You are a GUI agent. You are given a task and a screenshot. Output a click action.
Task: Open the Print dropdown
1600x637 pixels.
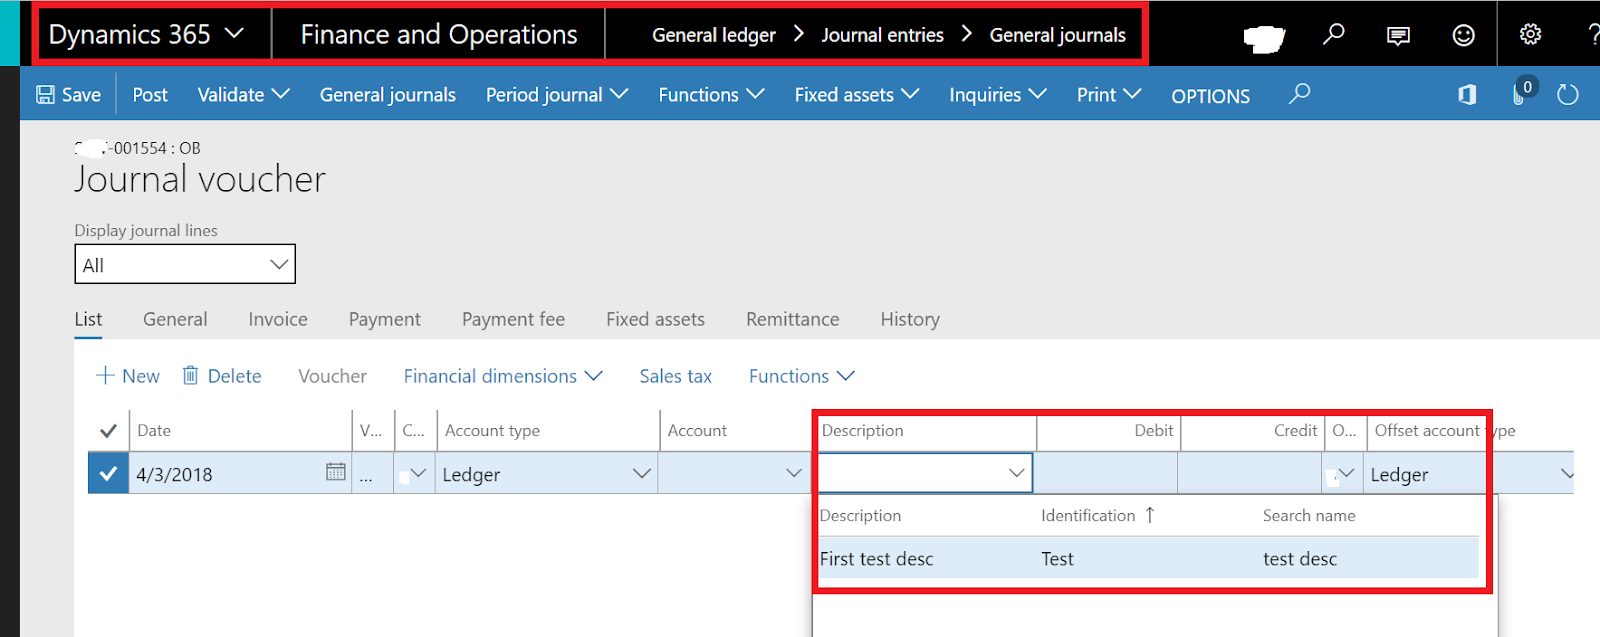point(1109,95)
